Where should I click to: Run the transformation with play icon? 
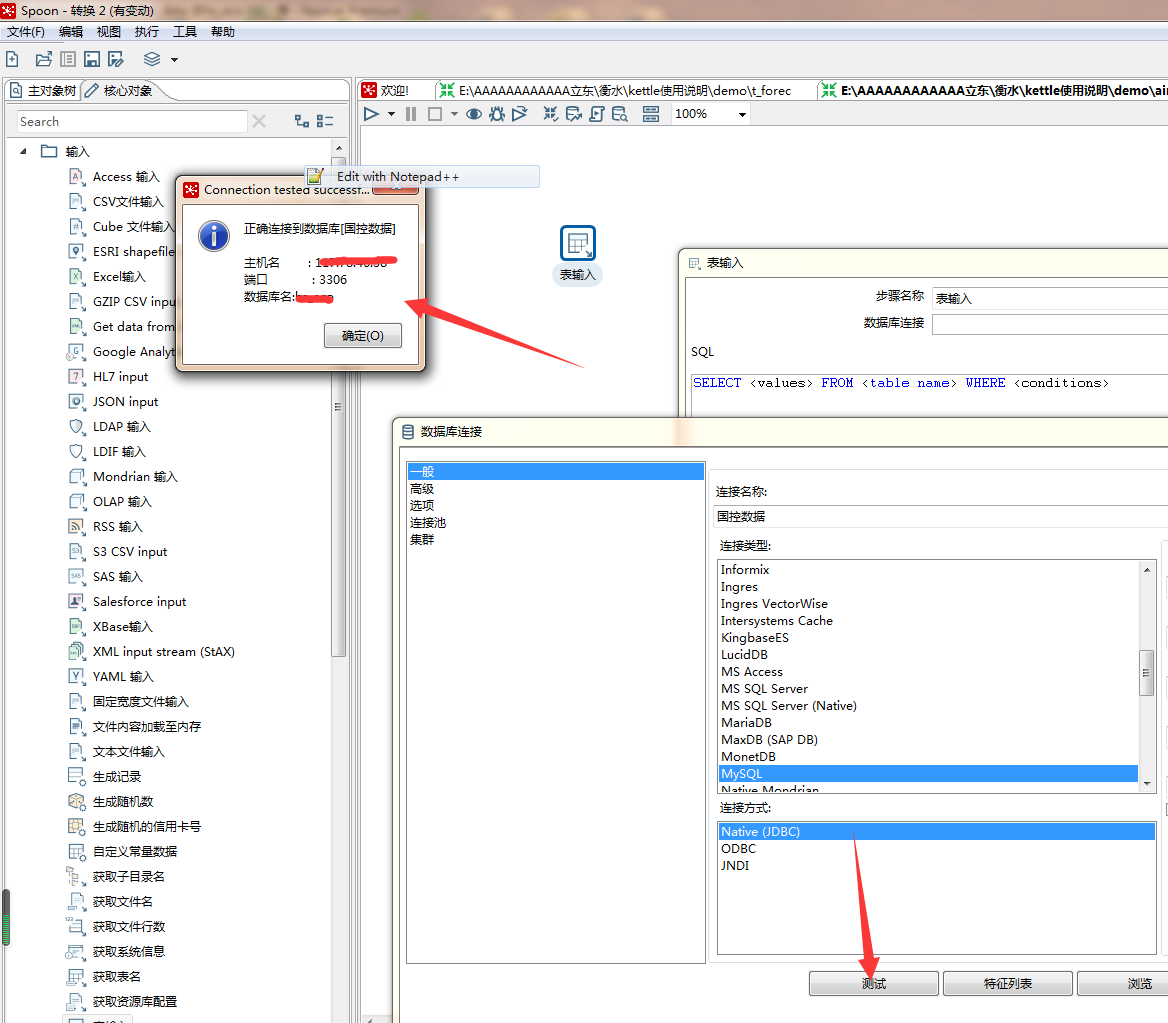pos(371,114)
